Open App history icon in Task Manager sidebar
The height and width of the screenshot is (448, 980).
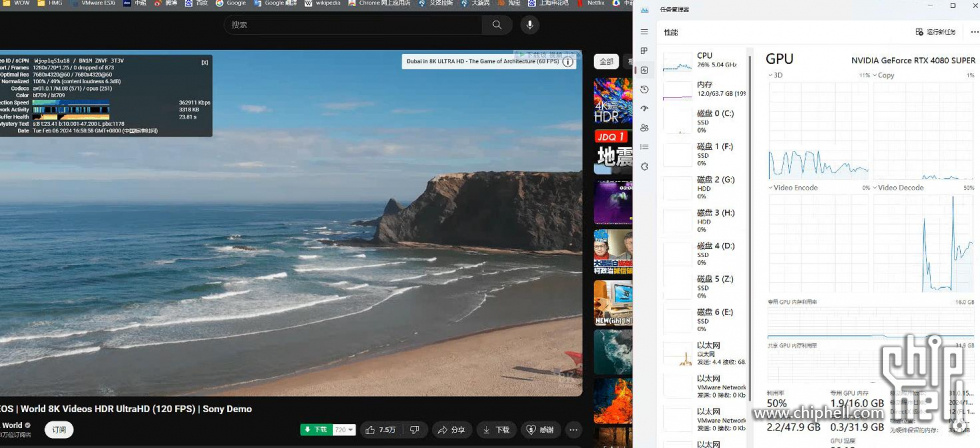644,89
